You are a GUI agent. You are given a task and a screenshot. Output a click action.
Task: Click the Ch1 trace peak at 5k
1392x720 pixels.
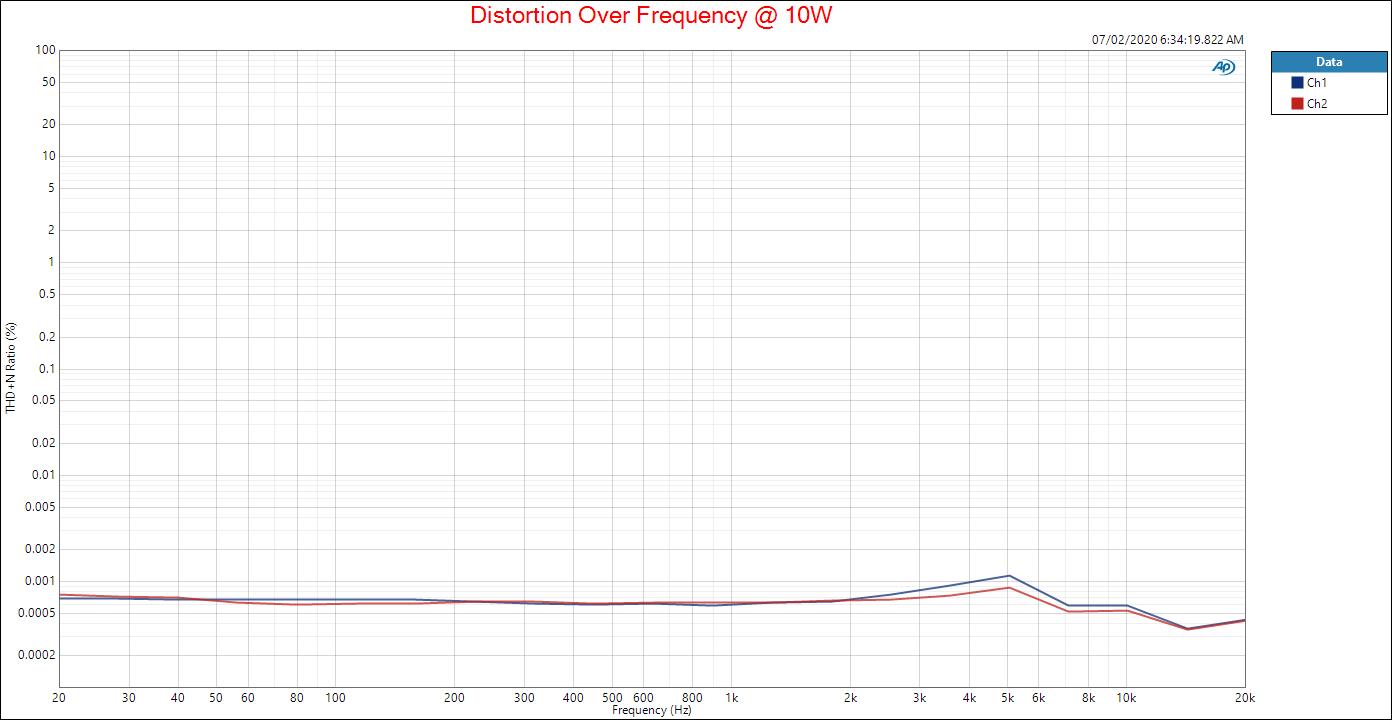(1008, 576)
